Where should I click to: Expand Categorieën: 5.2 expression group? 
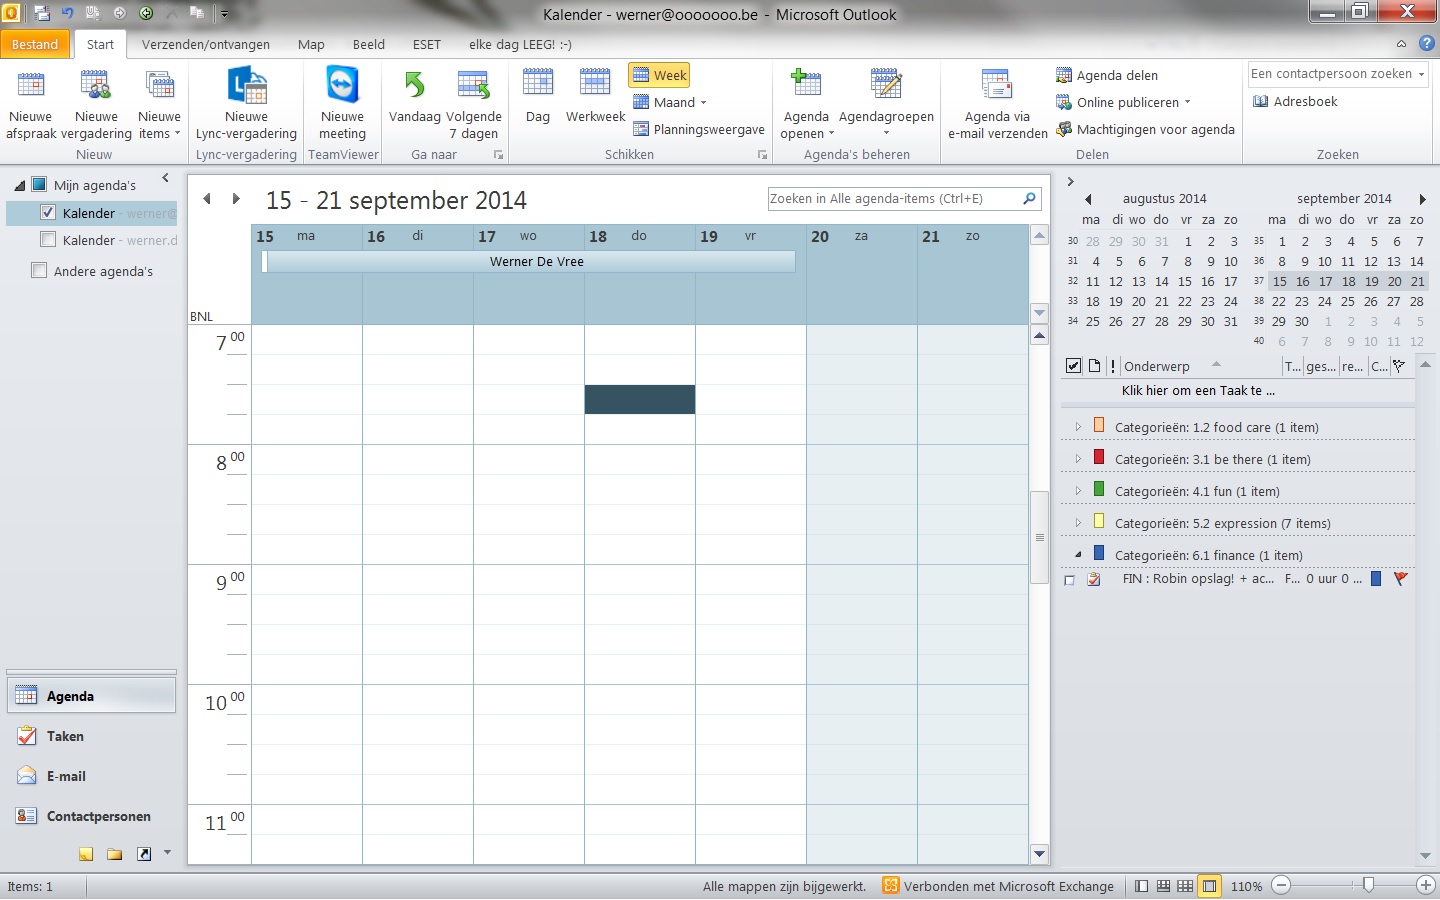[1078, 523]
